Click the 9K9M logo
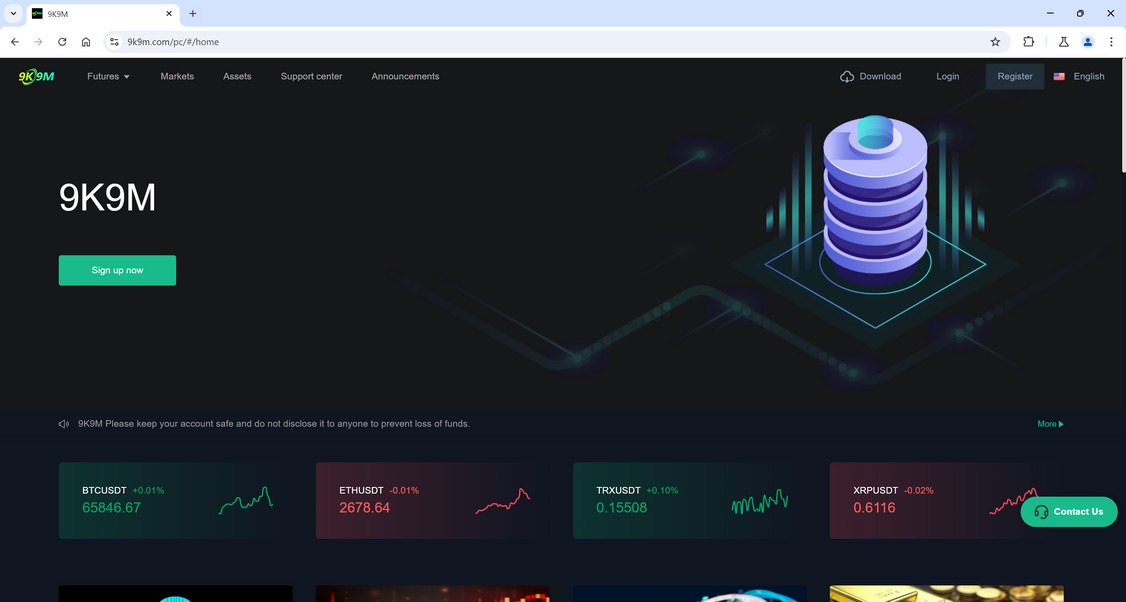 [35, 76]
